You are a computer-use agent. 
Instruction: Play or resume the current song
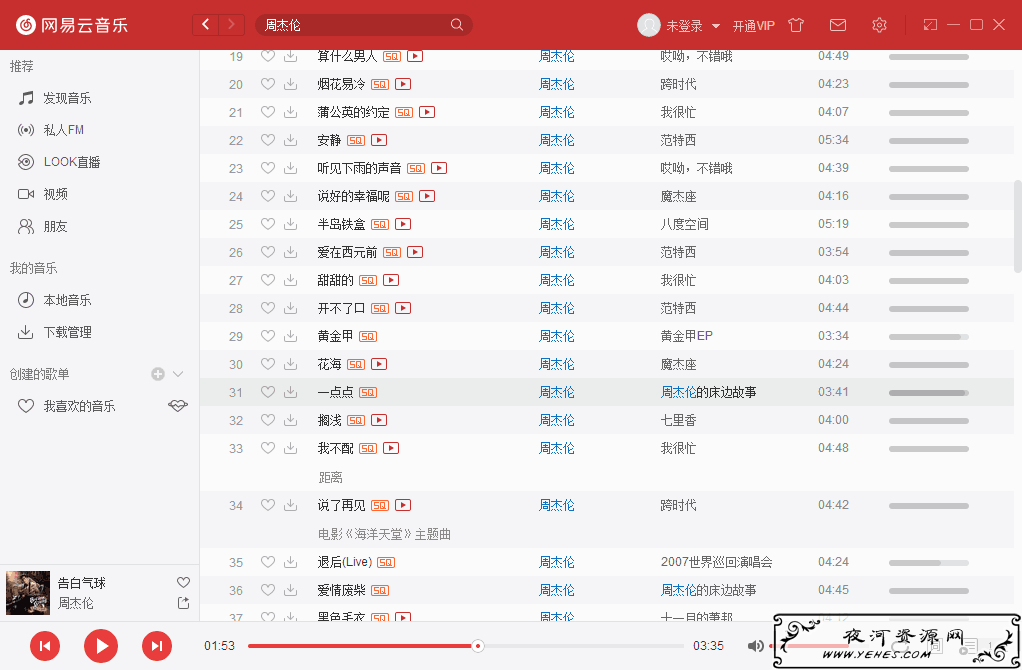[x=101, y=646]
